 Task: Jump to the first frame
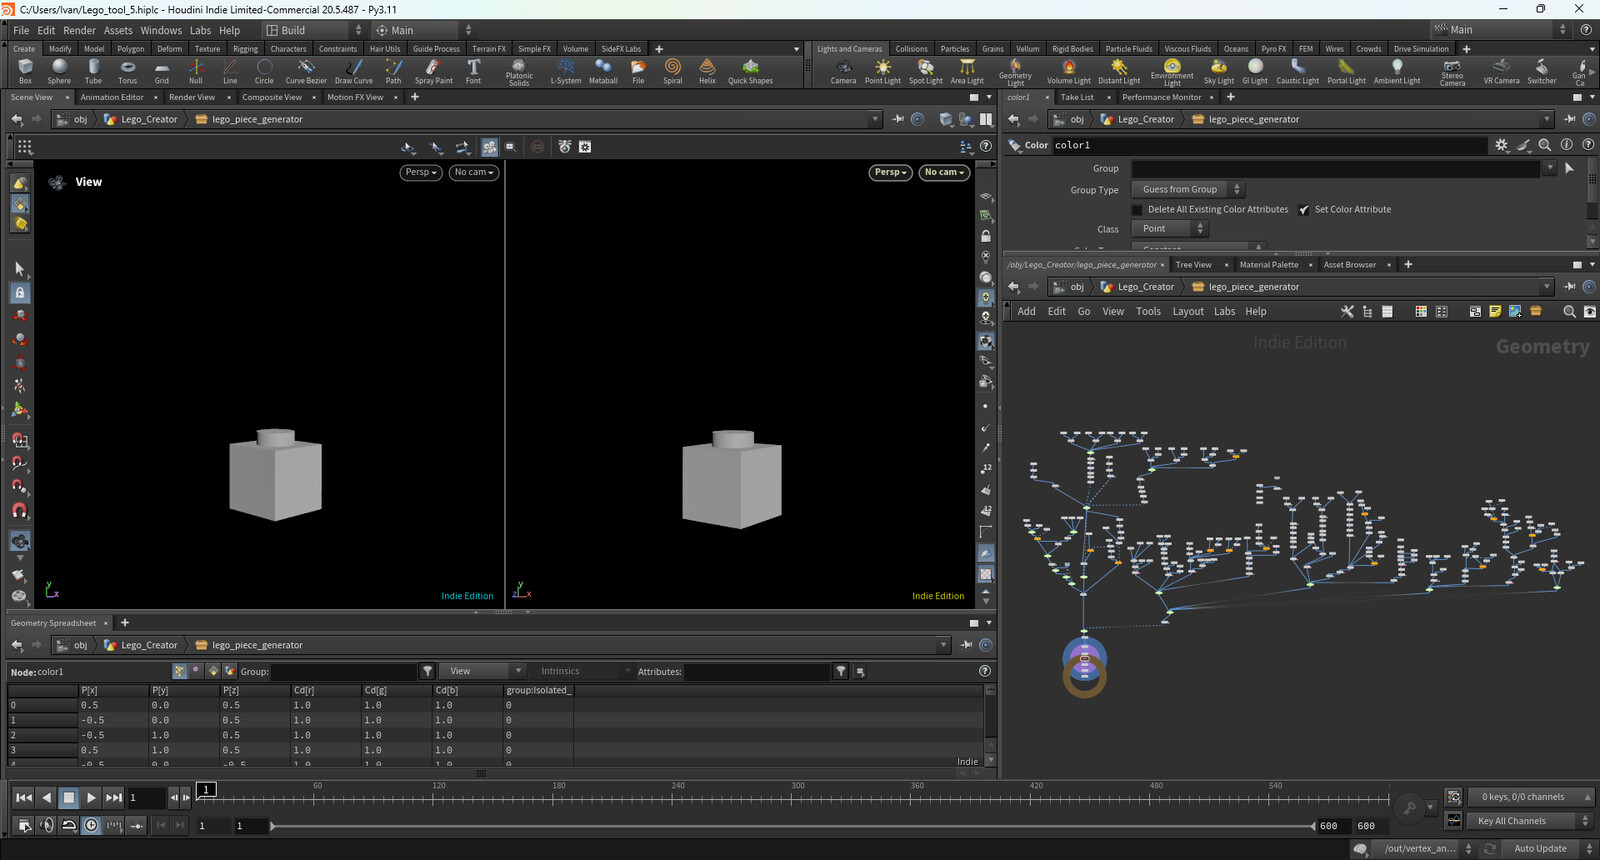pyautogui.click(x=23, y=797)
